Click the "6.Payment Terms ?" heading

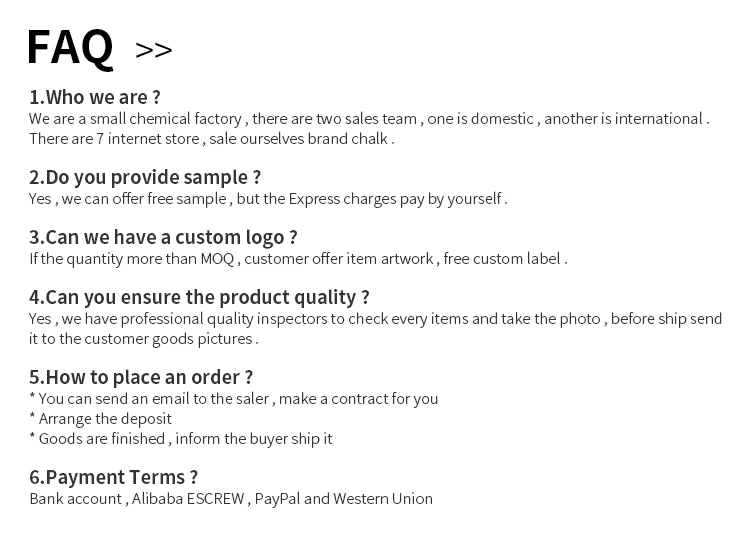(114, 477)
